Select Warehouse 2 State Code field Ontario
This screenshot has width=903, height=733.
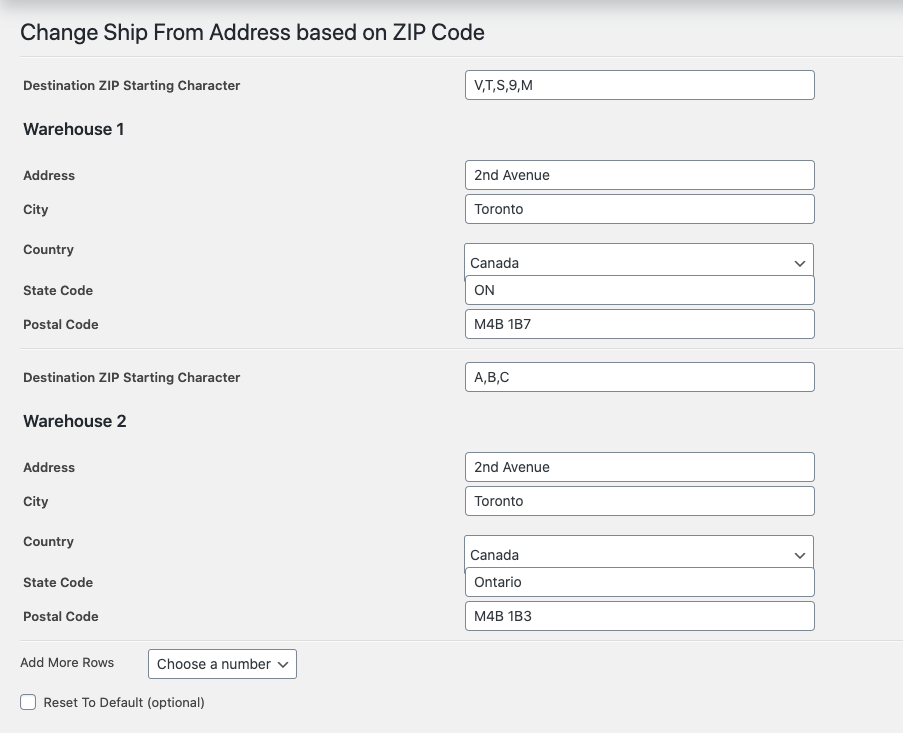coord(640,582)
